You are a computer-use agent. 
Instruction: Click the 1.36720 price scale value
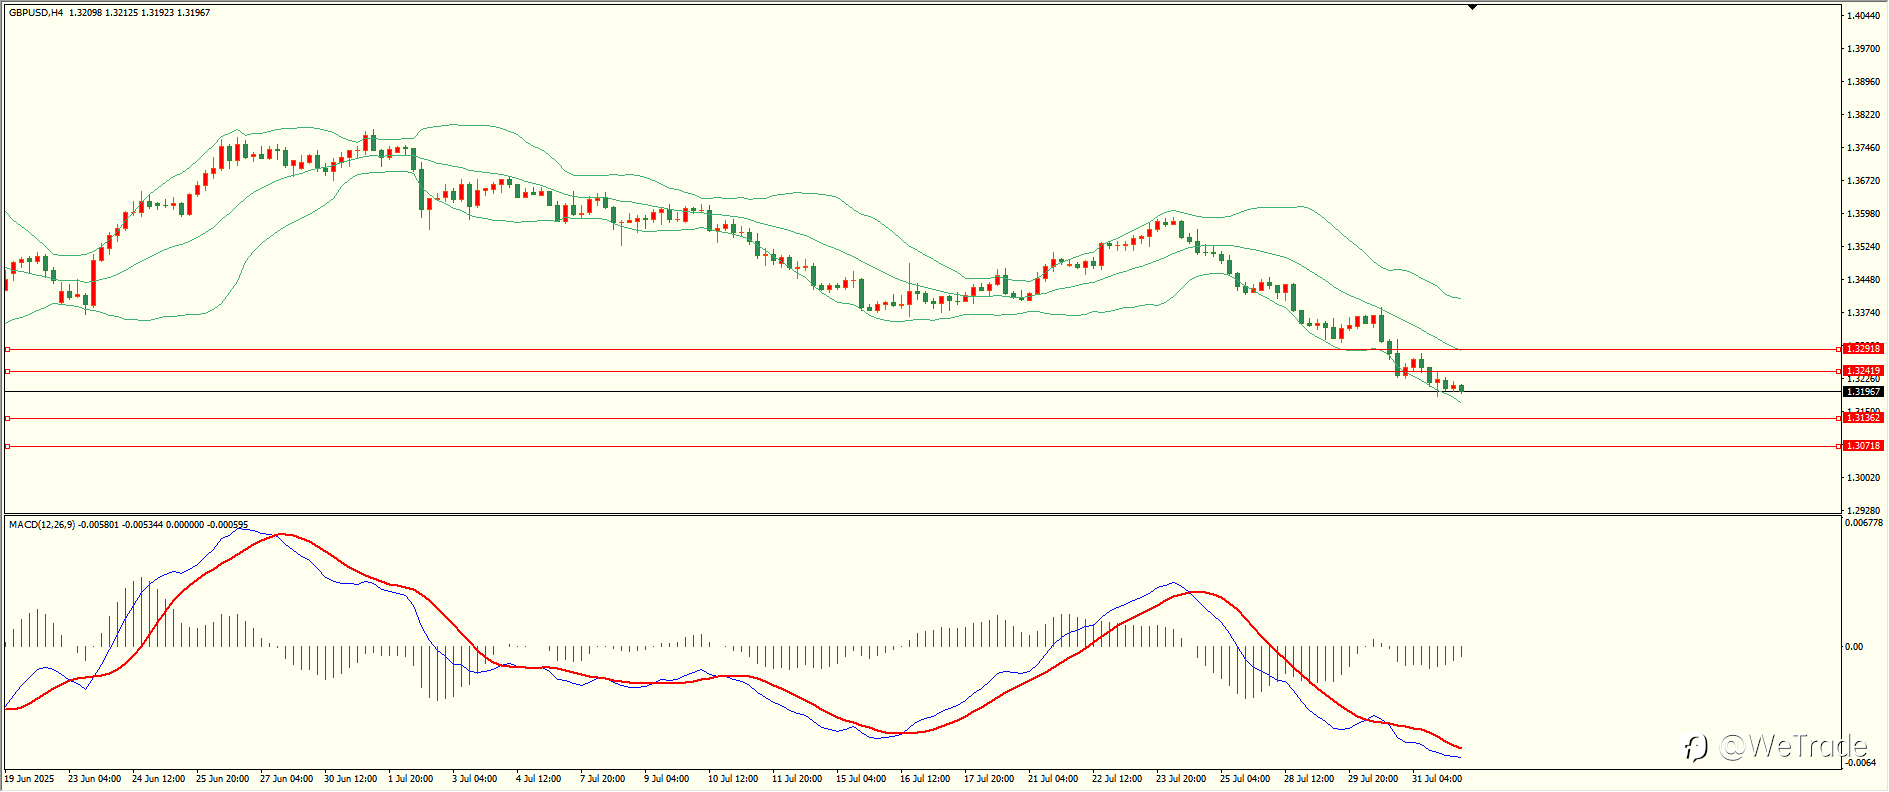pyautogui.click(x=1863, y=181)
